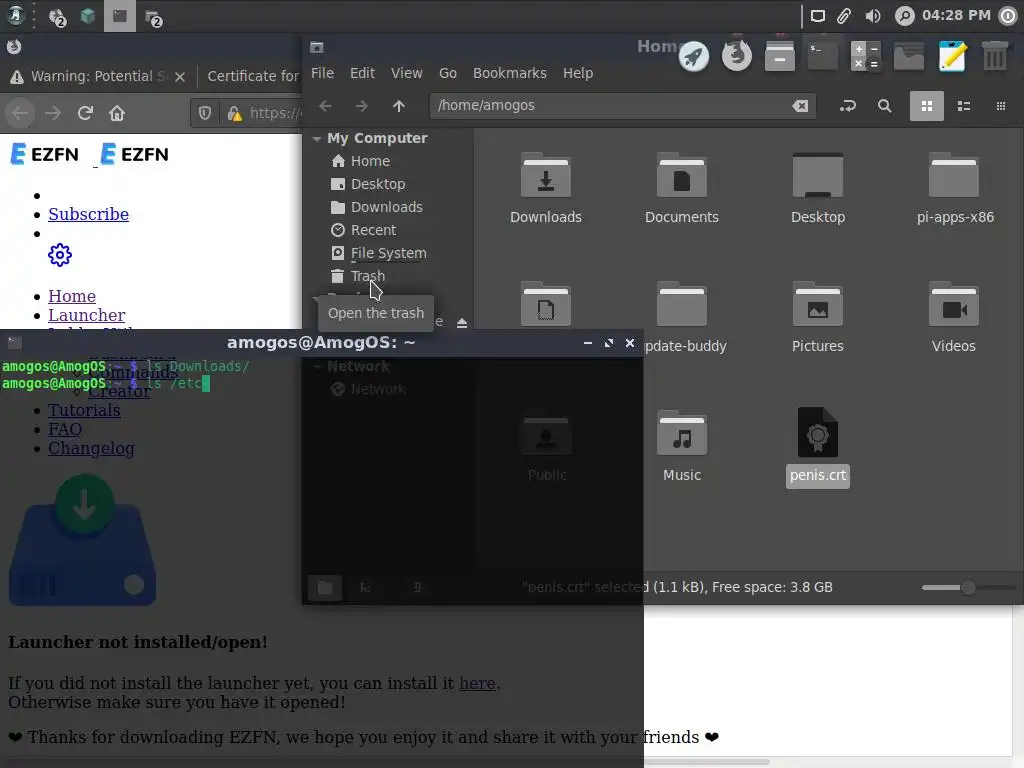Adjust the icon zoom slider
This screenshot has height=768, width=1024.
pyautogui.click(x=968, y=587)
